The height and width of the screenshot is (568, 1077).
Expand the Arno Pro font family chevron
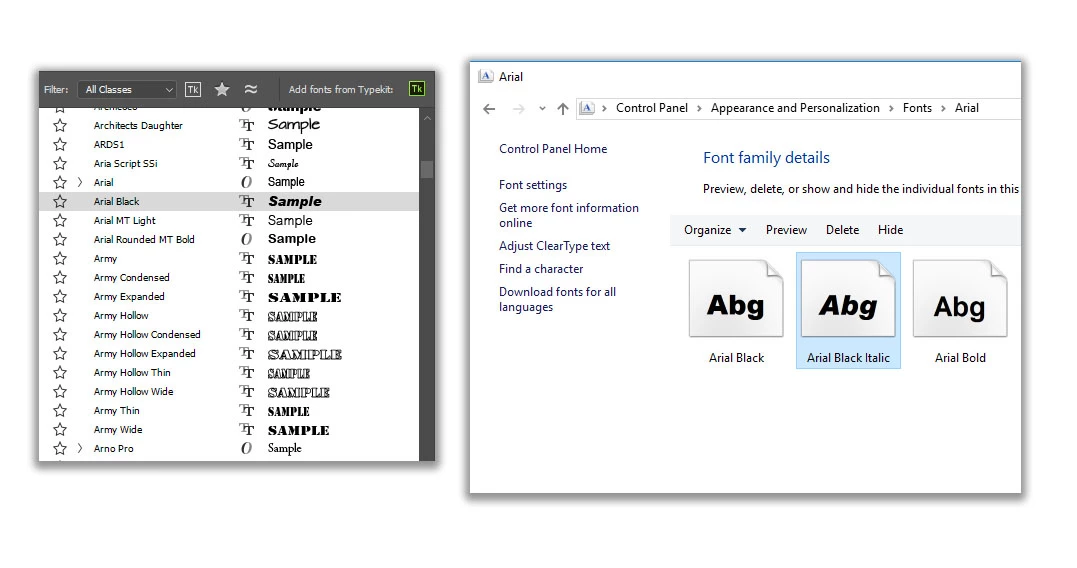pos(80,448)
